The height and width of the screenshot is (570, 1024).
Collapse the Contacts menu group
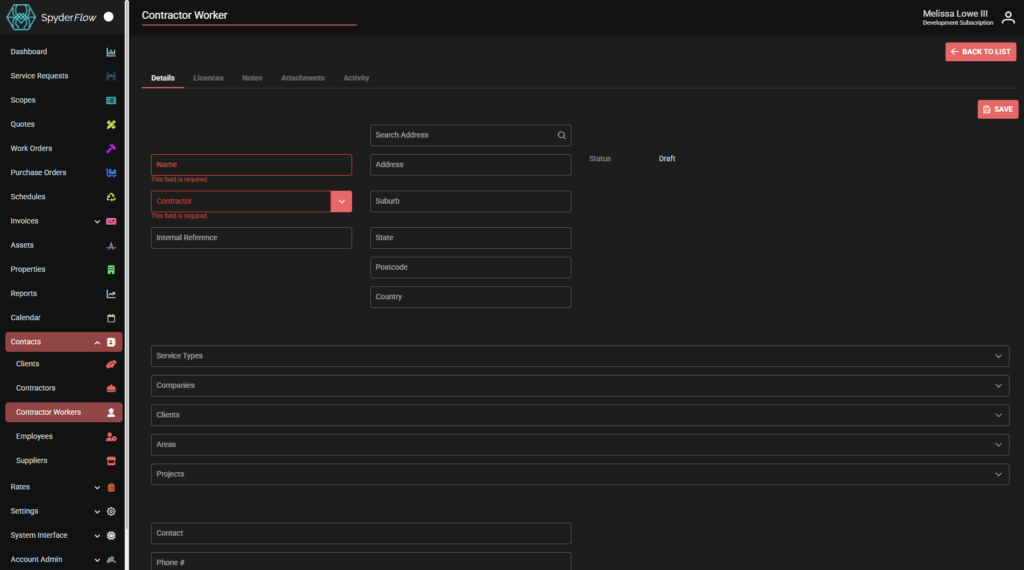[97, 342]
